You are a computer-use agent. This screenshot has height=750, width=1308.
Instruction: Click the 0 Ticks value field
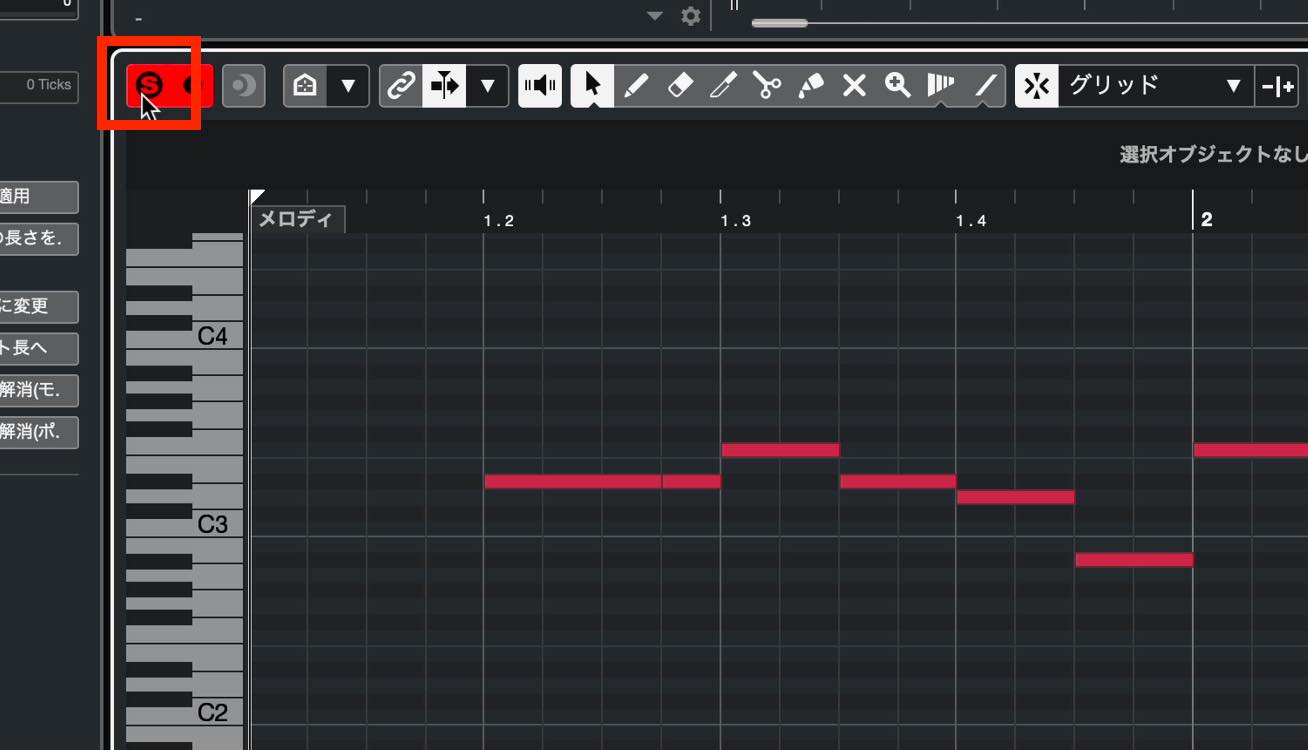38,85
